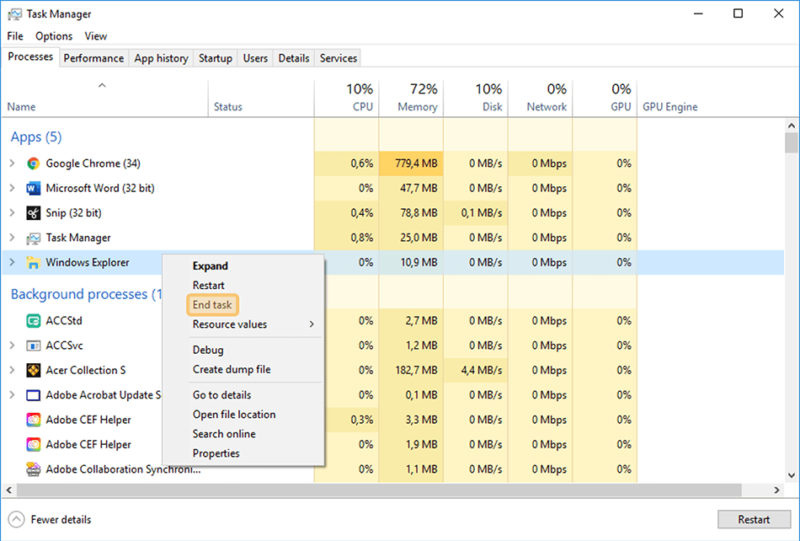Sort processes by GPU column

pyautogui.click(x=605, y=99)
